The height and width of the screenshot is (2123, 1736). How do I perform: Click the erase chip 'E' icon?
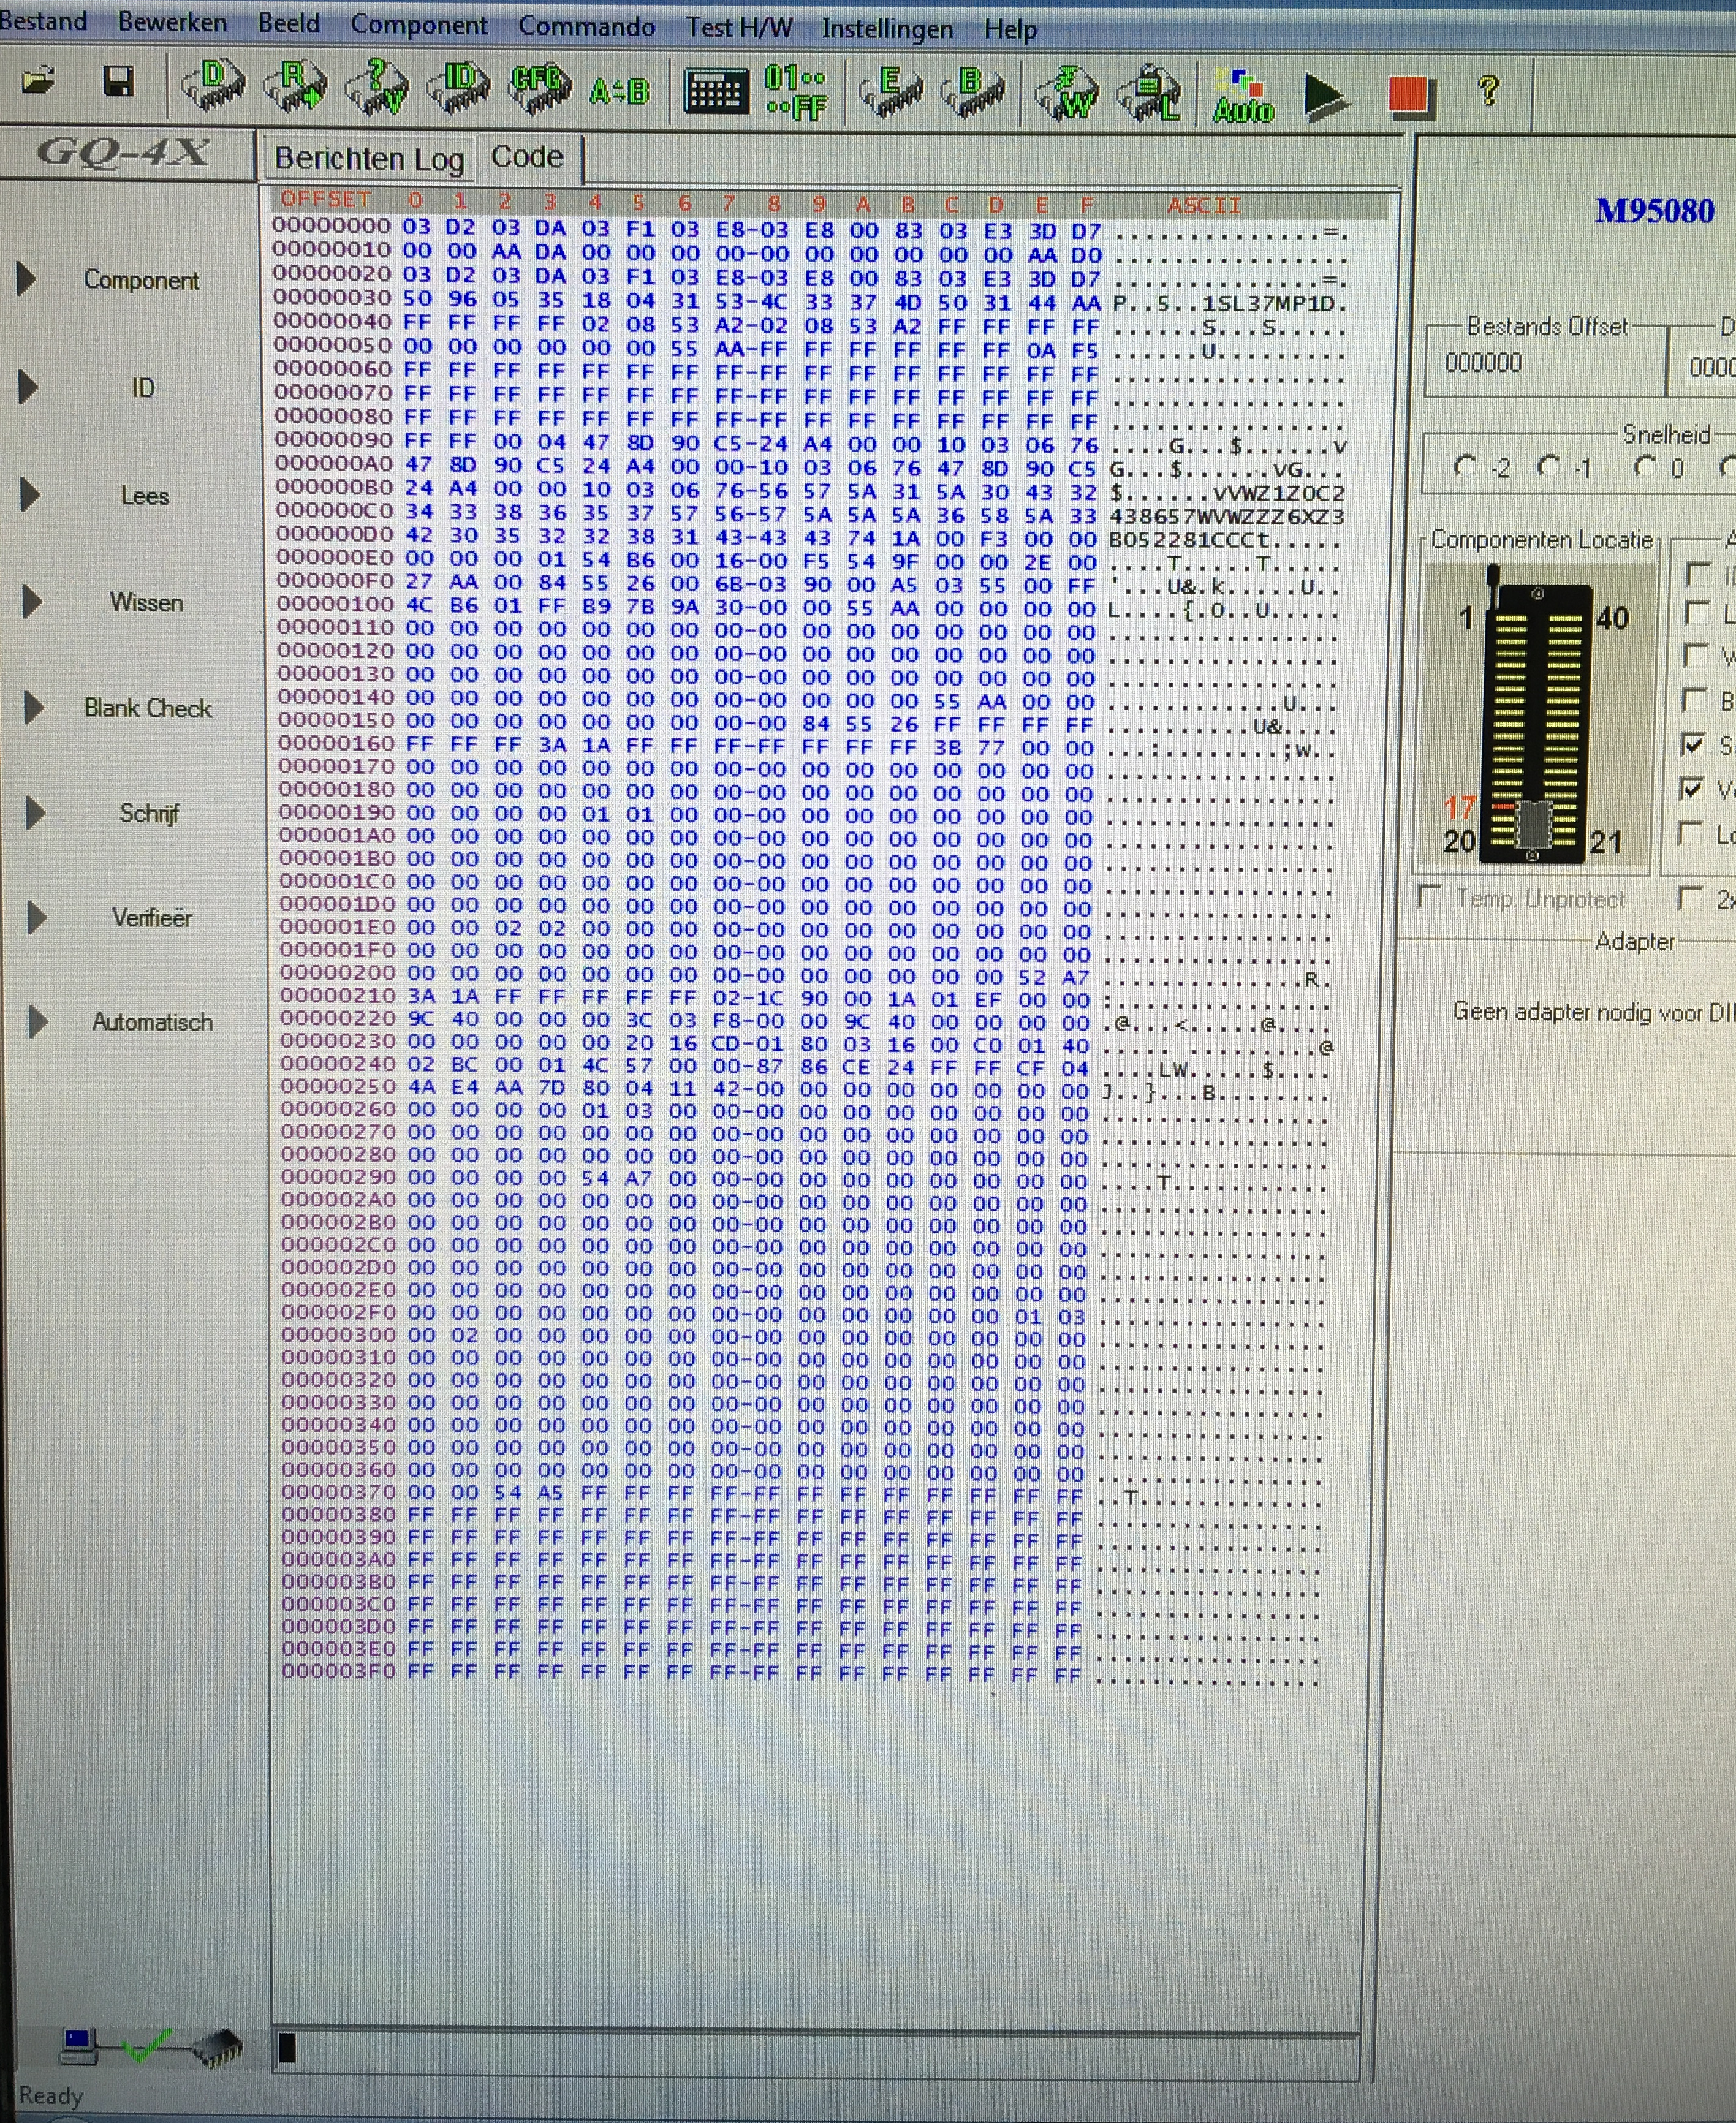coord(889,90)
